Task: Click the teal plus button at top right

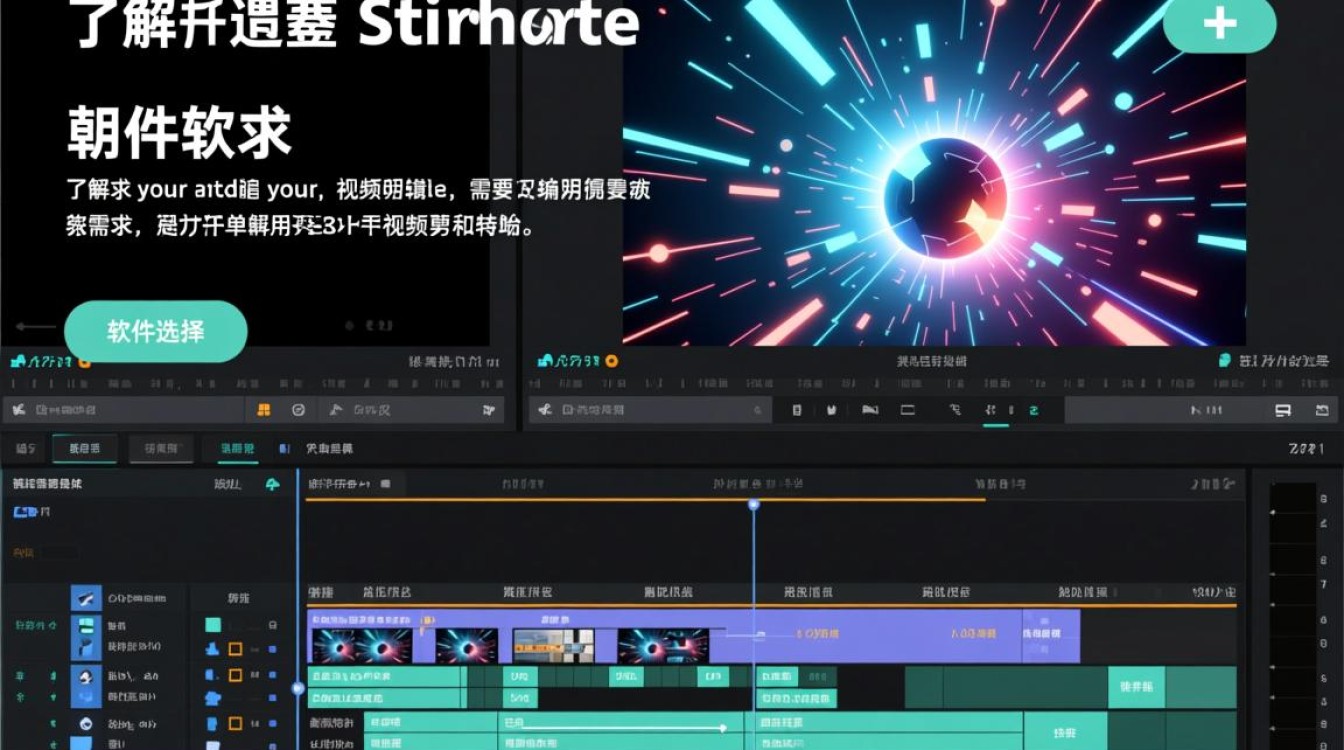Action: tap(1220, 27)
